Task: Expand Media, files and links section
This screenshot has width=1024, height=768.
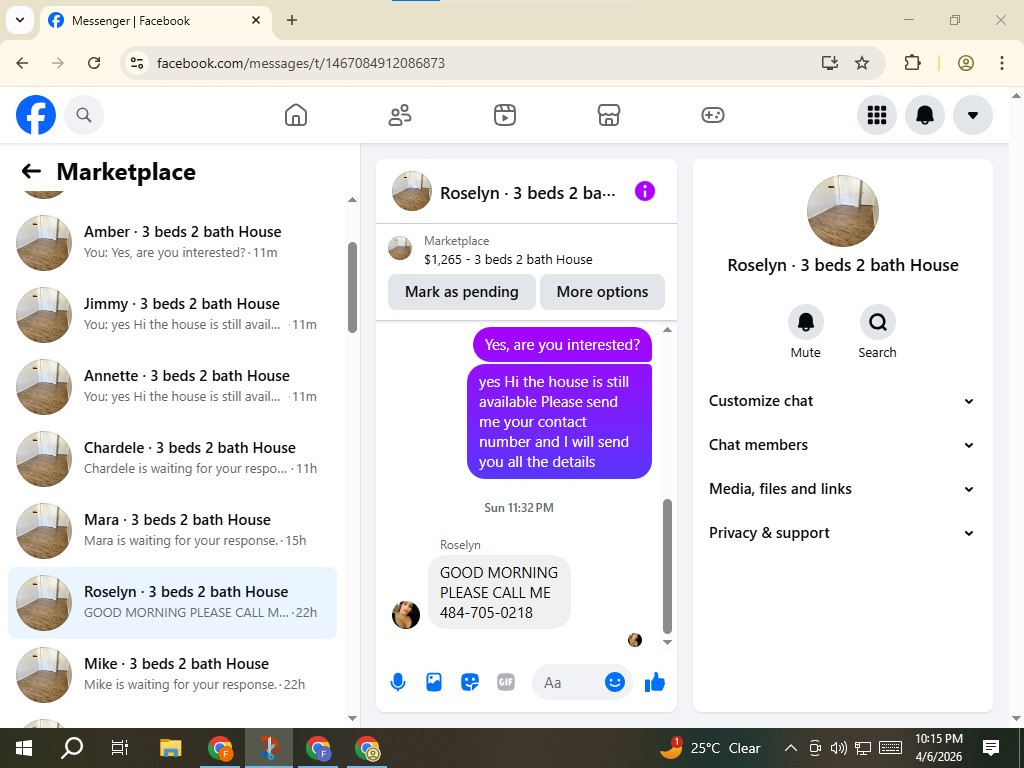Action: pos(842,489)
